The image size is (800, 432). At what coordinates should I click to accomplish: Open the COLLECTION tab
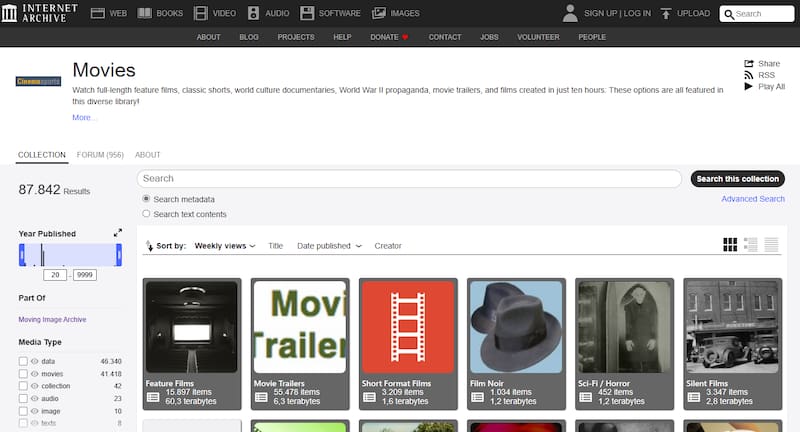pyautogui.click(x=42, y=155)
